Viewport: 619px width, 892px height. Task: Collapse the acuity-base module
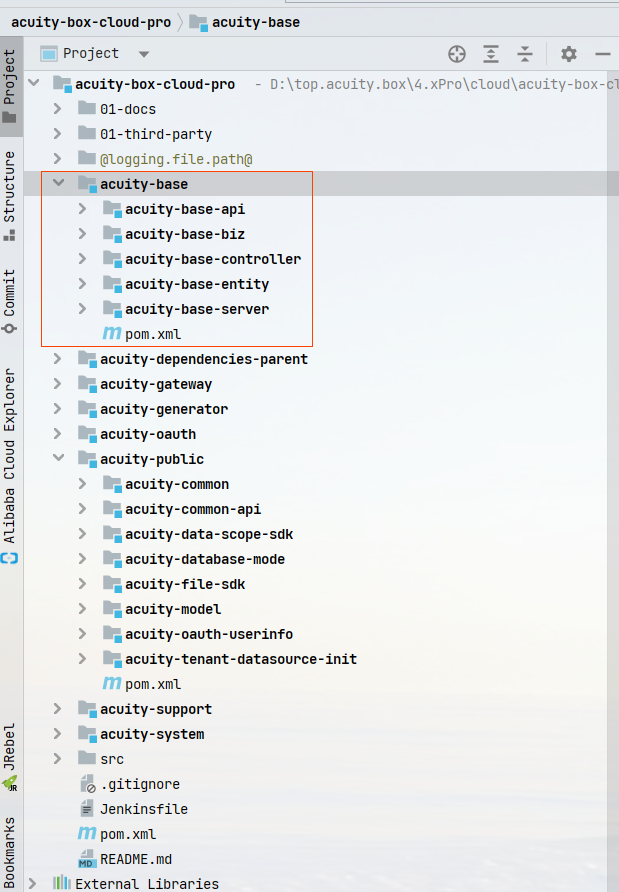click(x=58, y=184)
